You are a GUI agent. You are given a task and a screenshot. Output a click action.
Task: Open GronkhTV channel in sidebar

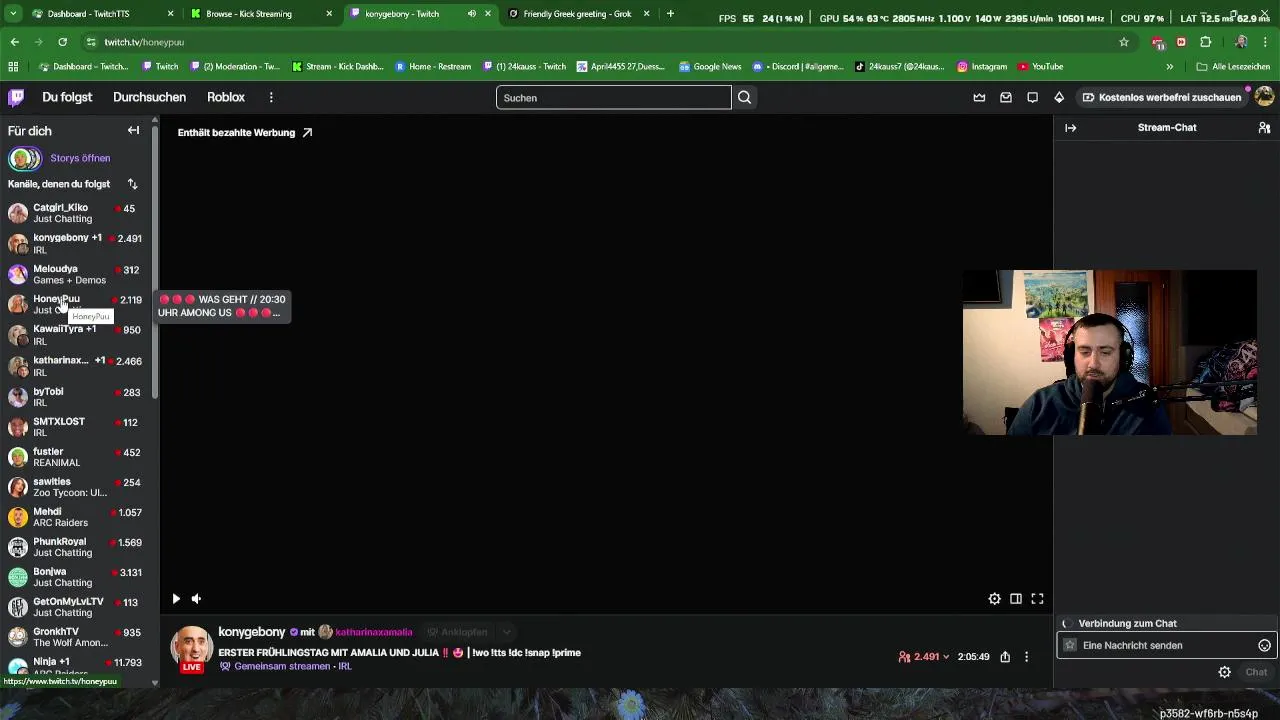(x=76, y=637)
